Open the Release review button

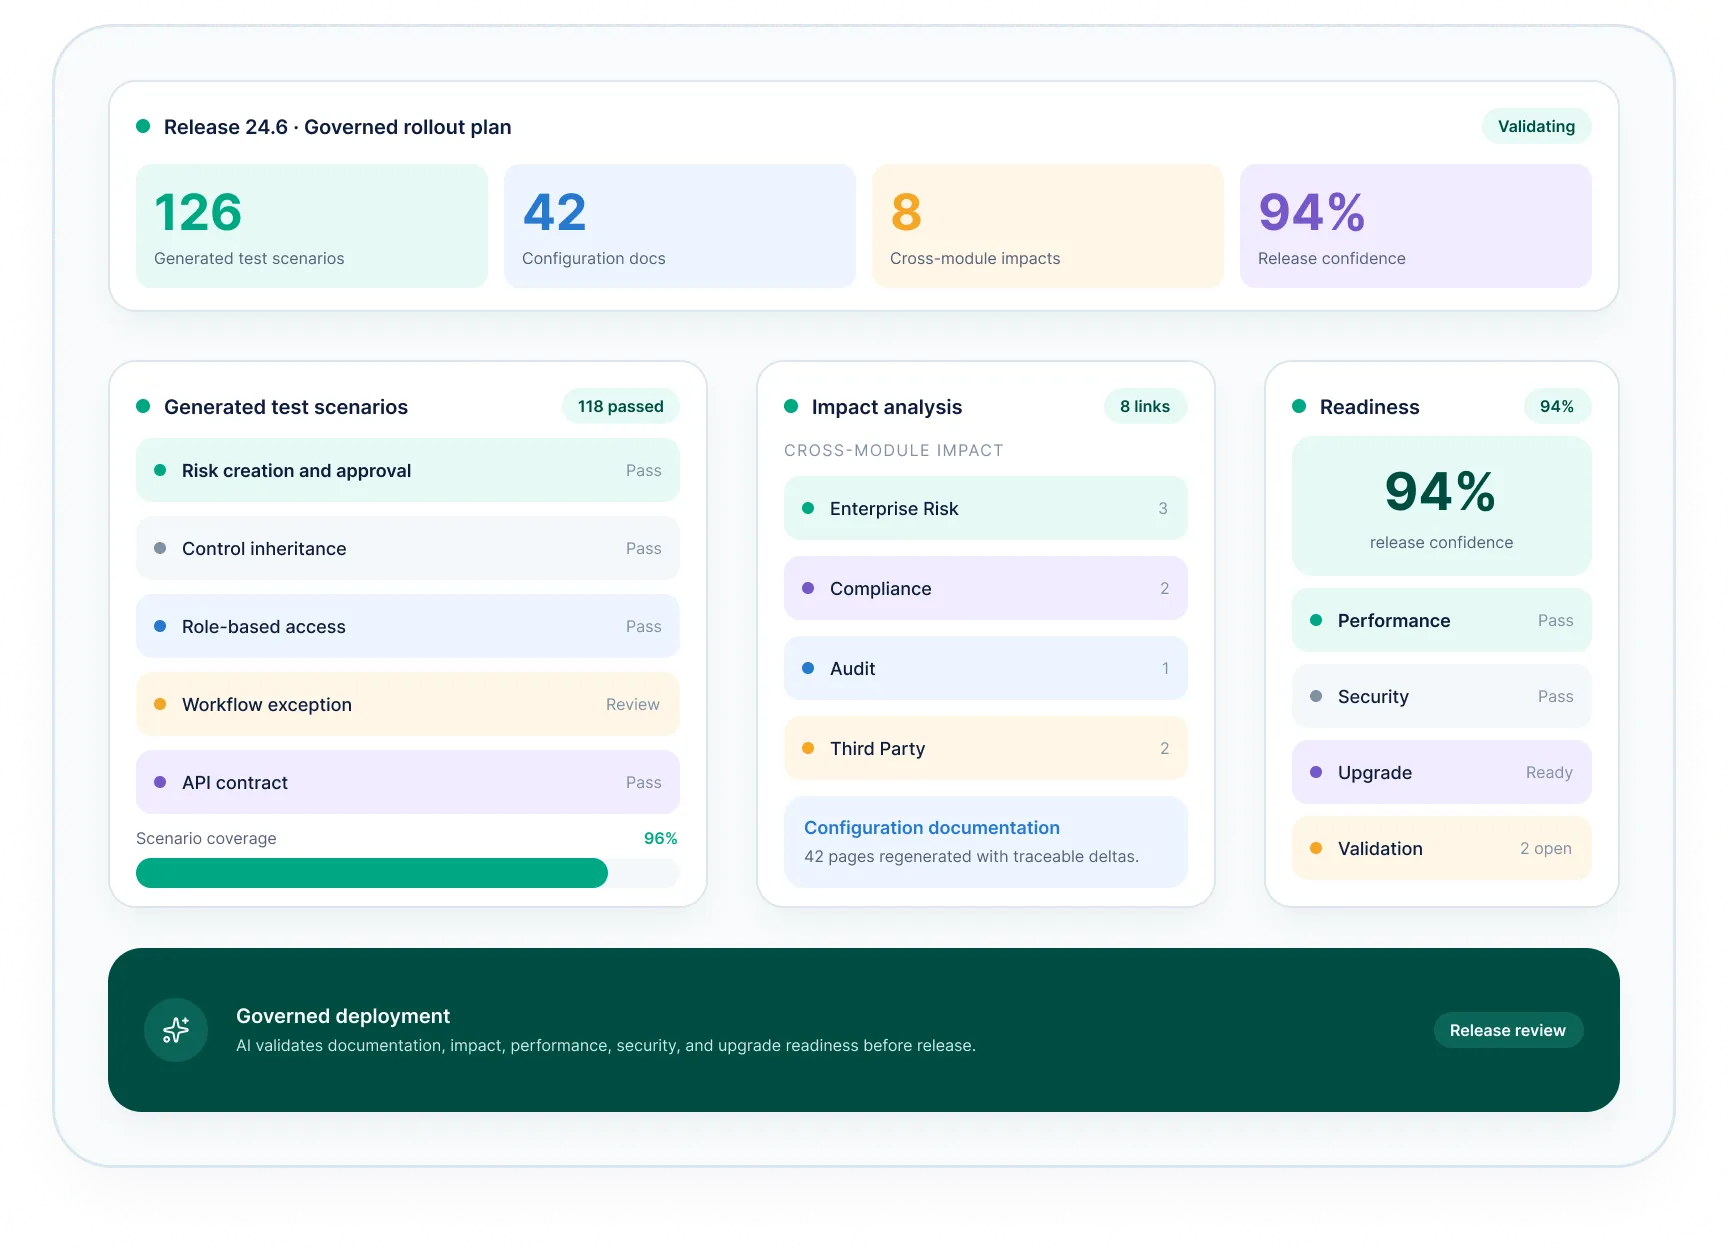(x=1508, y=1030)
